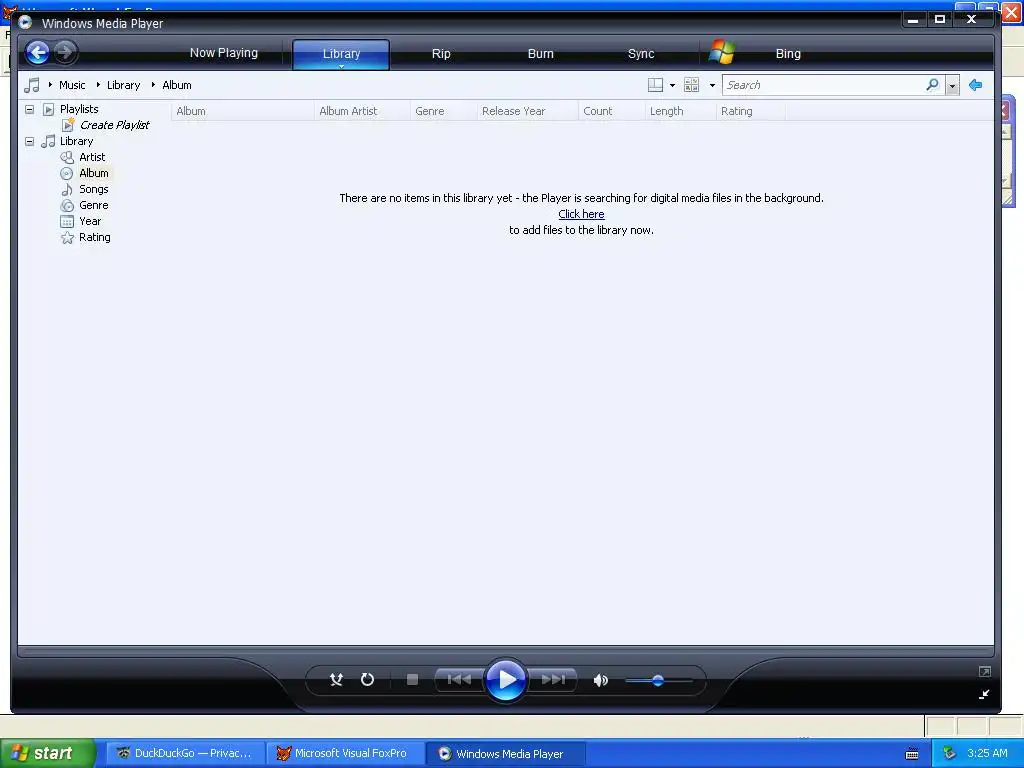
Task: Select the Album view in the tree
Action: (x=94, y=173)
